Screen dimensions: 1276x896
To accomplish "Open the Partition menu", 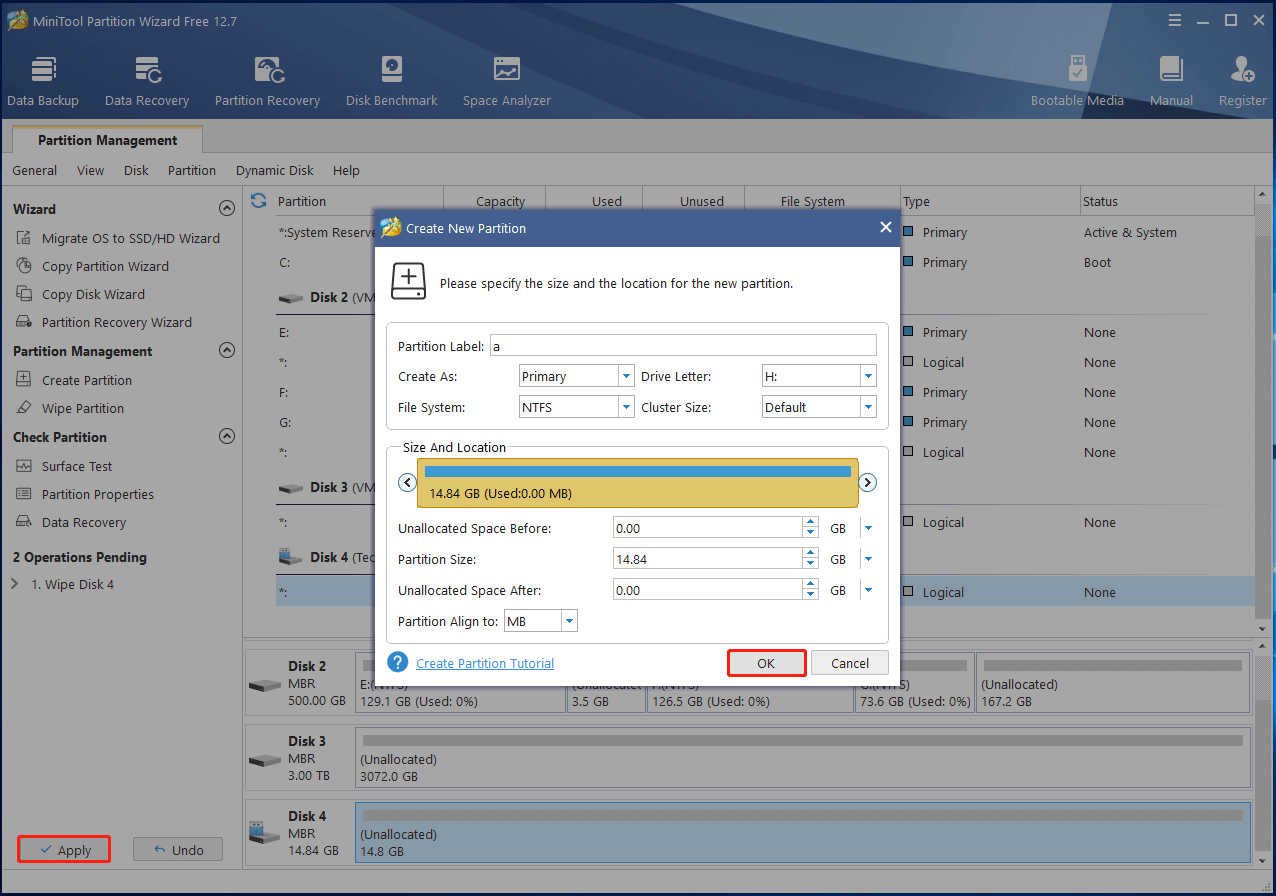I will 192,170.
